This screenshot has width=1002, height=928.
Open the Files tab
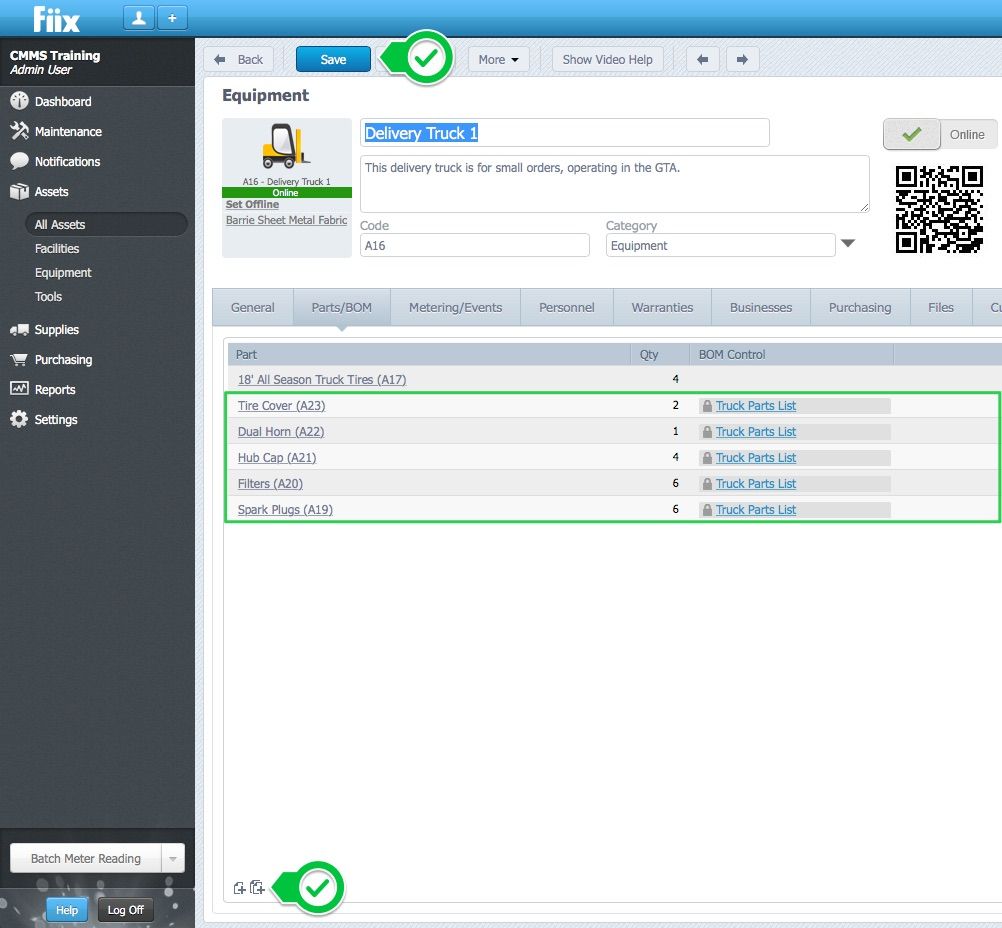[x=941, y=307]
